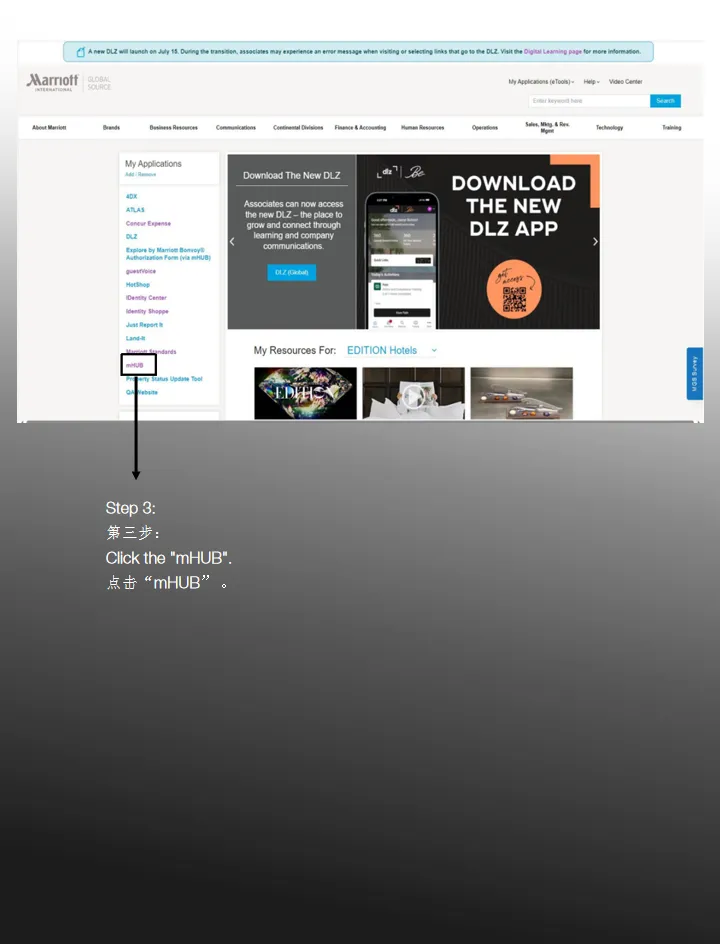Open the Communications menu
720x944 pixels.
236,128
